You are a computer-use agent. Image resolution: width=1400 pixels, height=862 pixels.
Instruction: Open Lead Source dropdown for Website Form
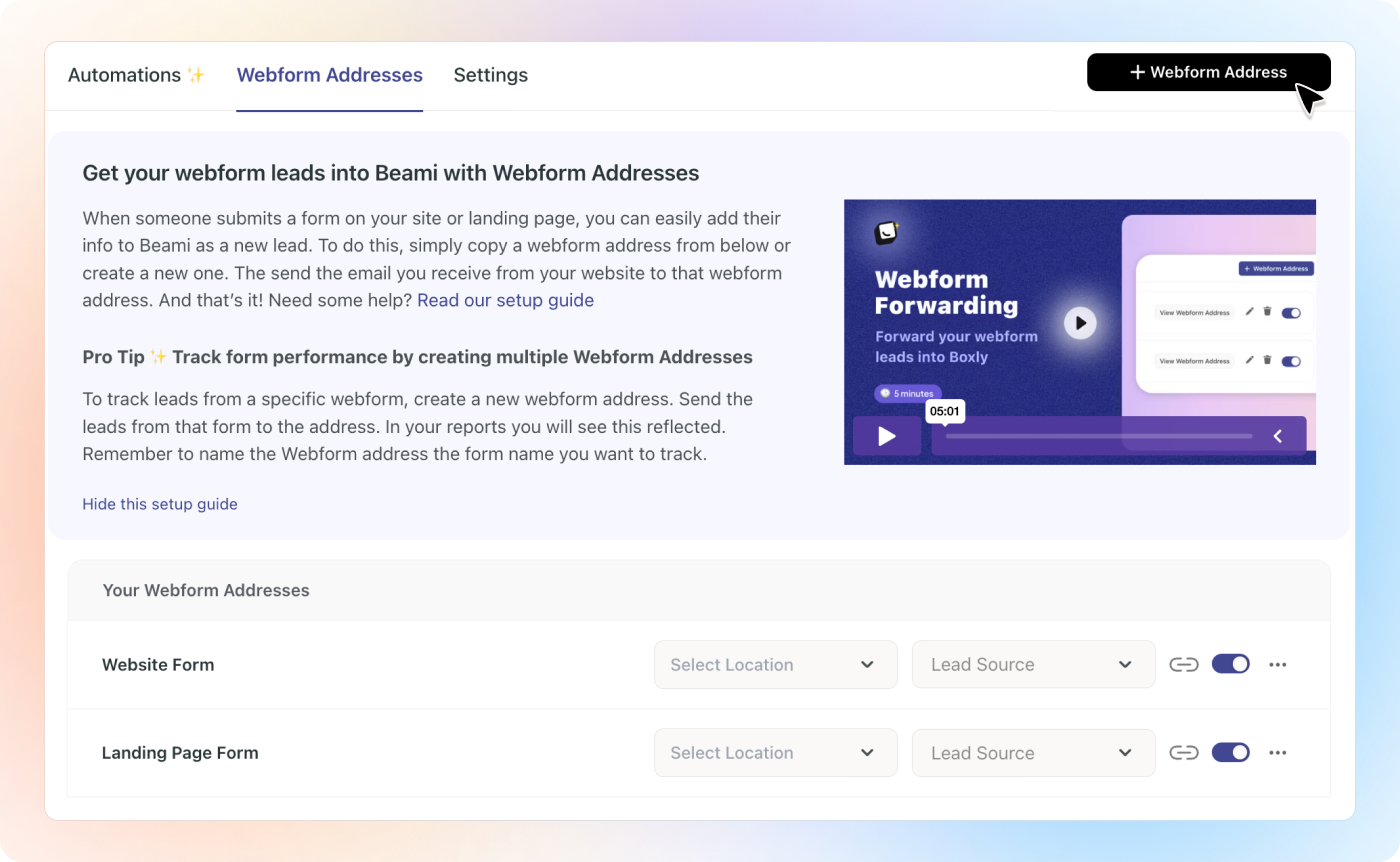(1034, 665)
